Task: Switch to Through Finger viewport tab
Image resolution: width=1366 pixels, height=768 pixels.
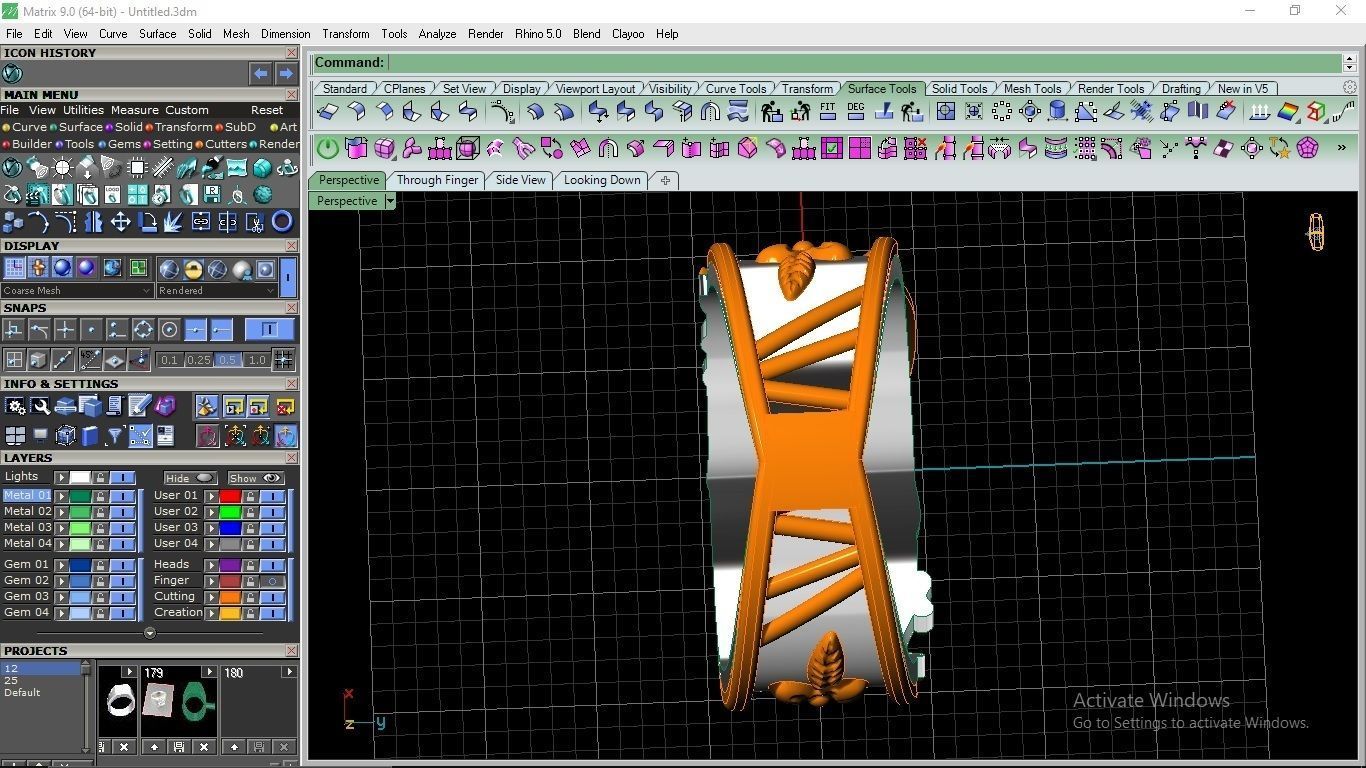Action: click(437, 180)
